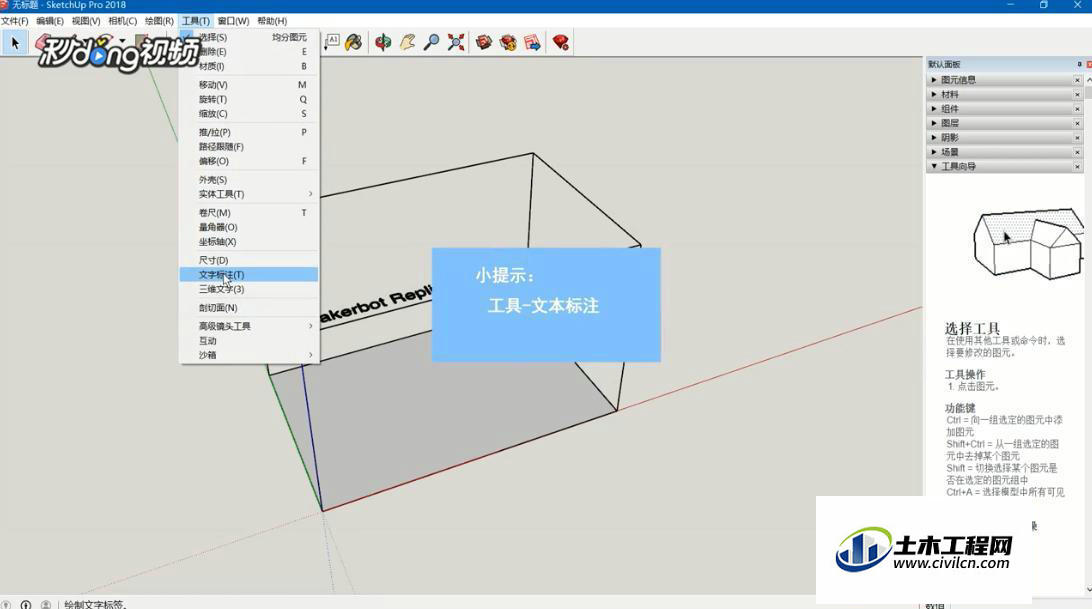Choose 互动 menu item
The width and height of the screenshot is (1092, 609).
coord(249,341)
